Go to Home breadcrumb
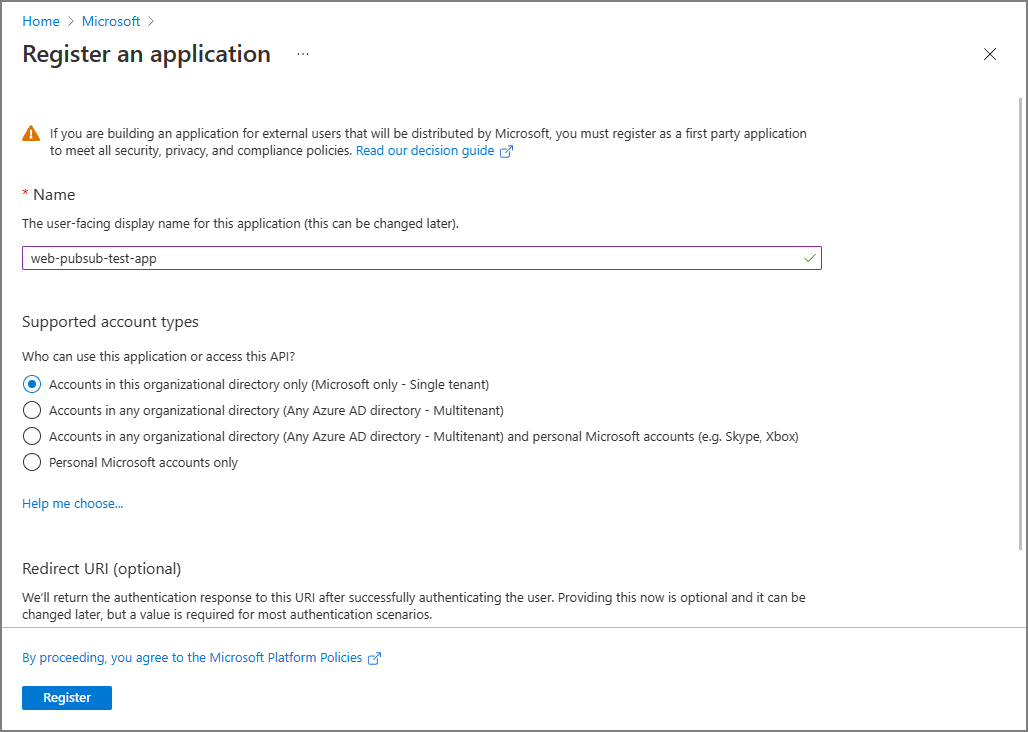The width and height of the screenshot is (1028, 732). (40, 21)
